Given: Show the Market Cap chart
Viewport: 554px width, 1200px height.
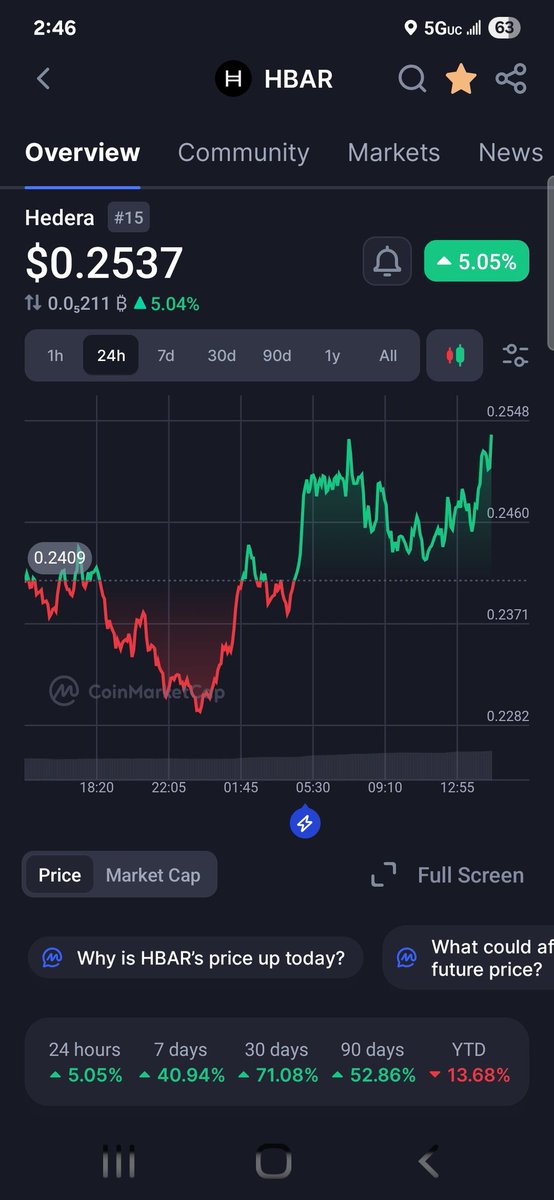Looking at the screenshot, I should coord(153,875).
